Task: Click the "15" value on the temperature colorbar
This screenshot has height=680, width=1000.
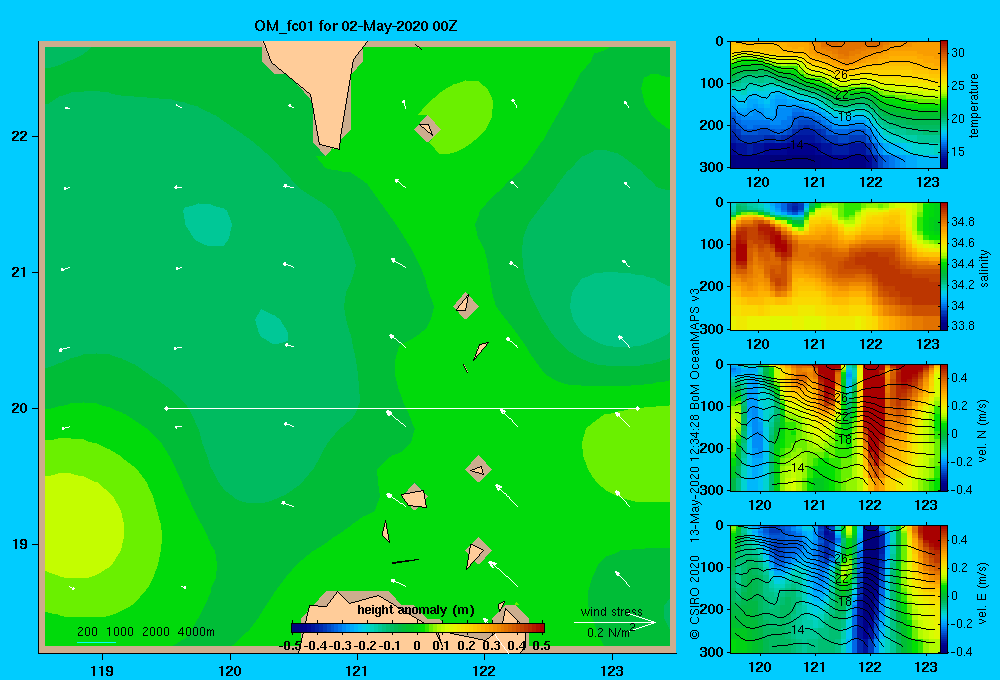Action: 958,152
